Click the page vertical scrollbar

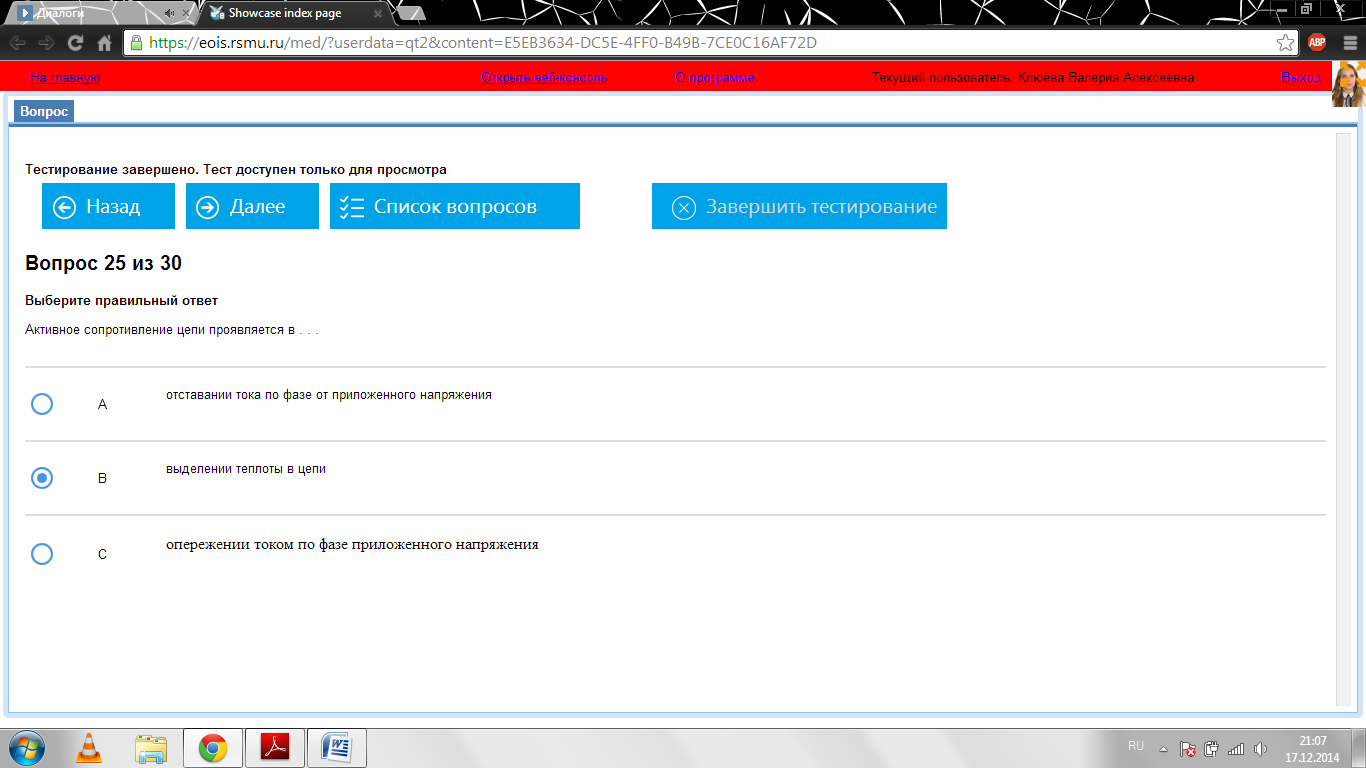pyautogui.click(x=1343, y=419)
